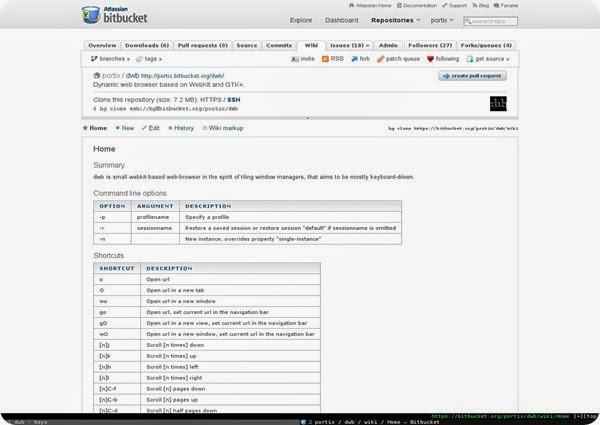
Task: Select the Wiki tab
Action: tap(311, 46)
